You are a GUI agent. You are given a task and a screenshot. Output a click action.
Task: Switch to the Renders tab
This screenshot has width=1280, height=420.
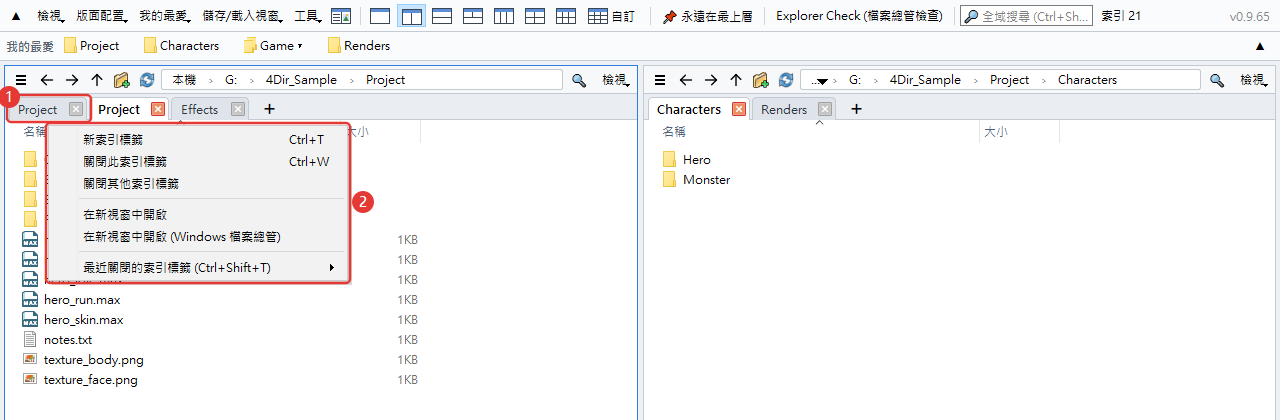tap(784, 110)
